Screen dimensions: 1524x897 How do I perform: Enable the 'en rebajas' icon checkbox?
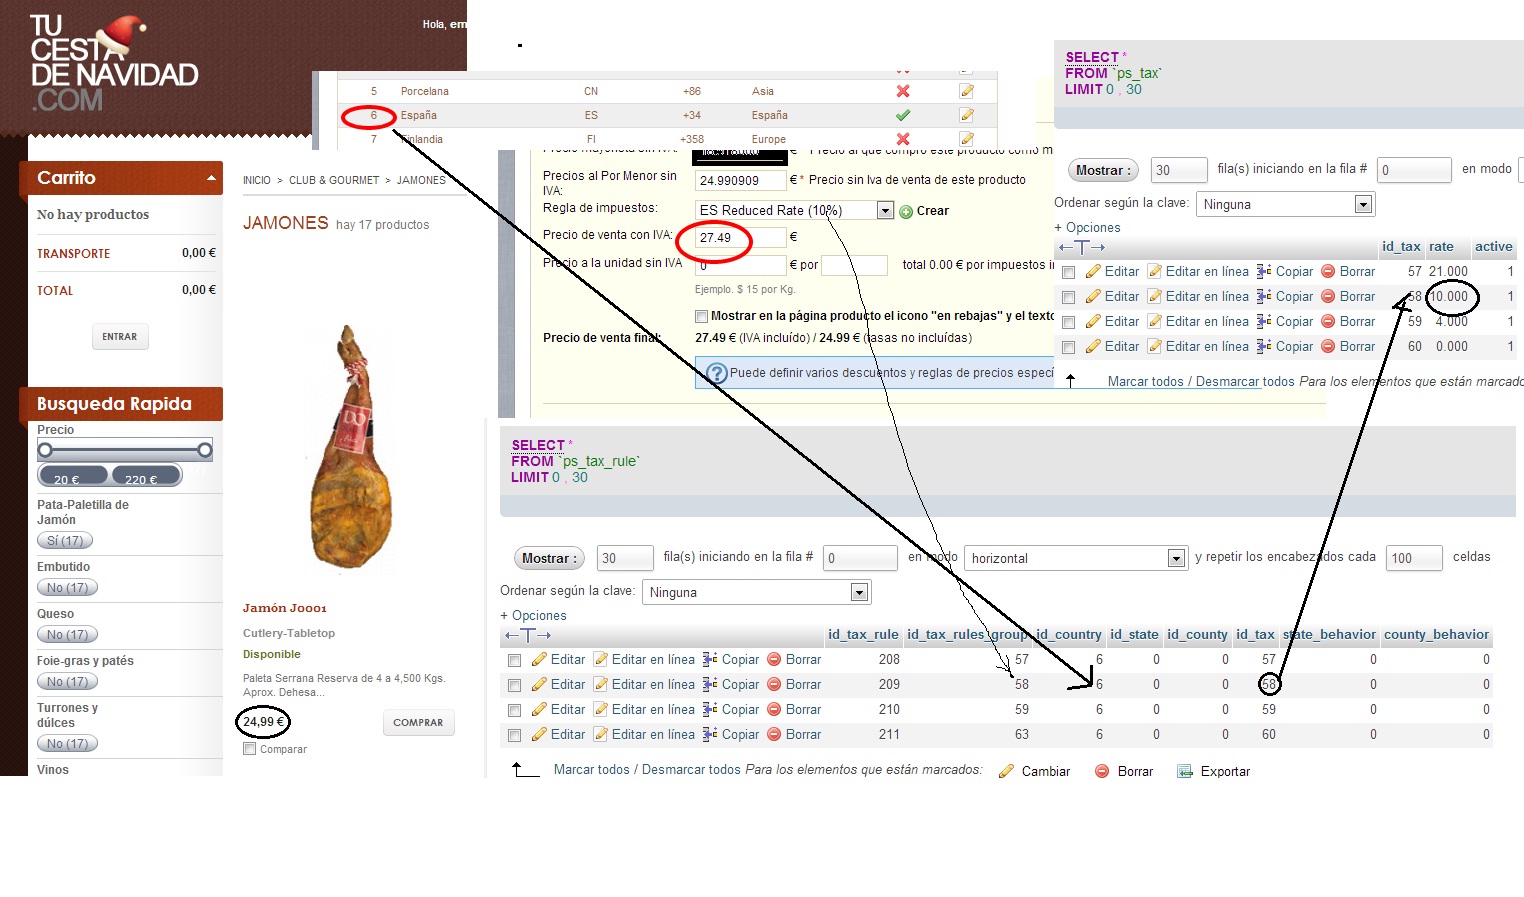[701, 316]
